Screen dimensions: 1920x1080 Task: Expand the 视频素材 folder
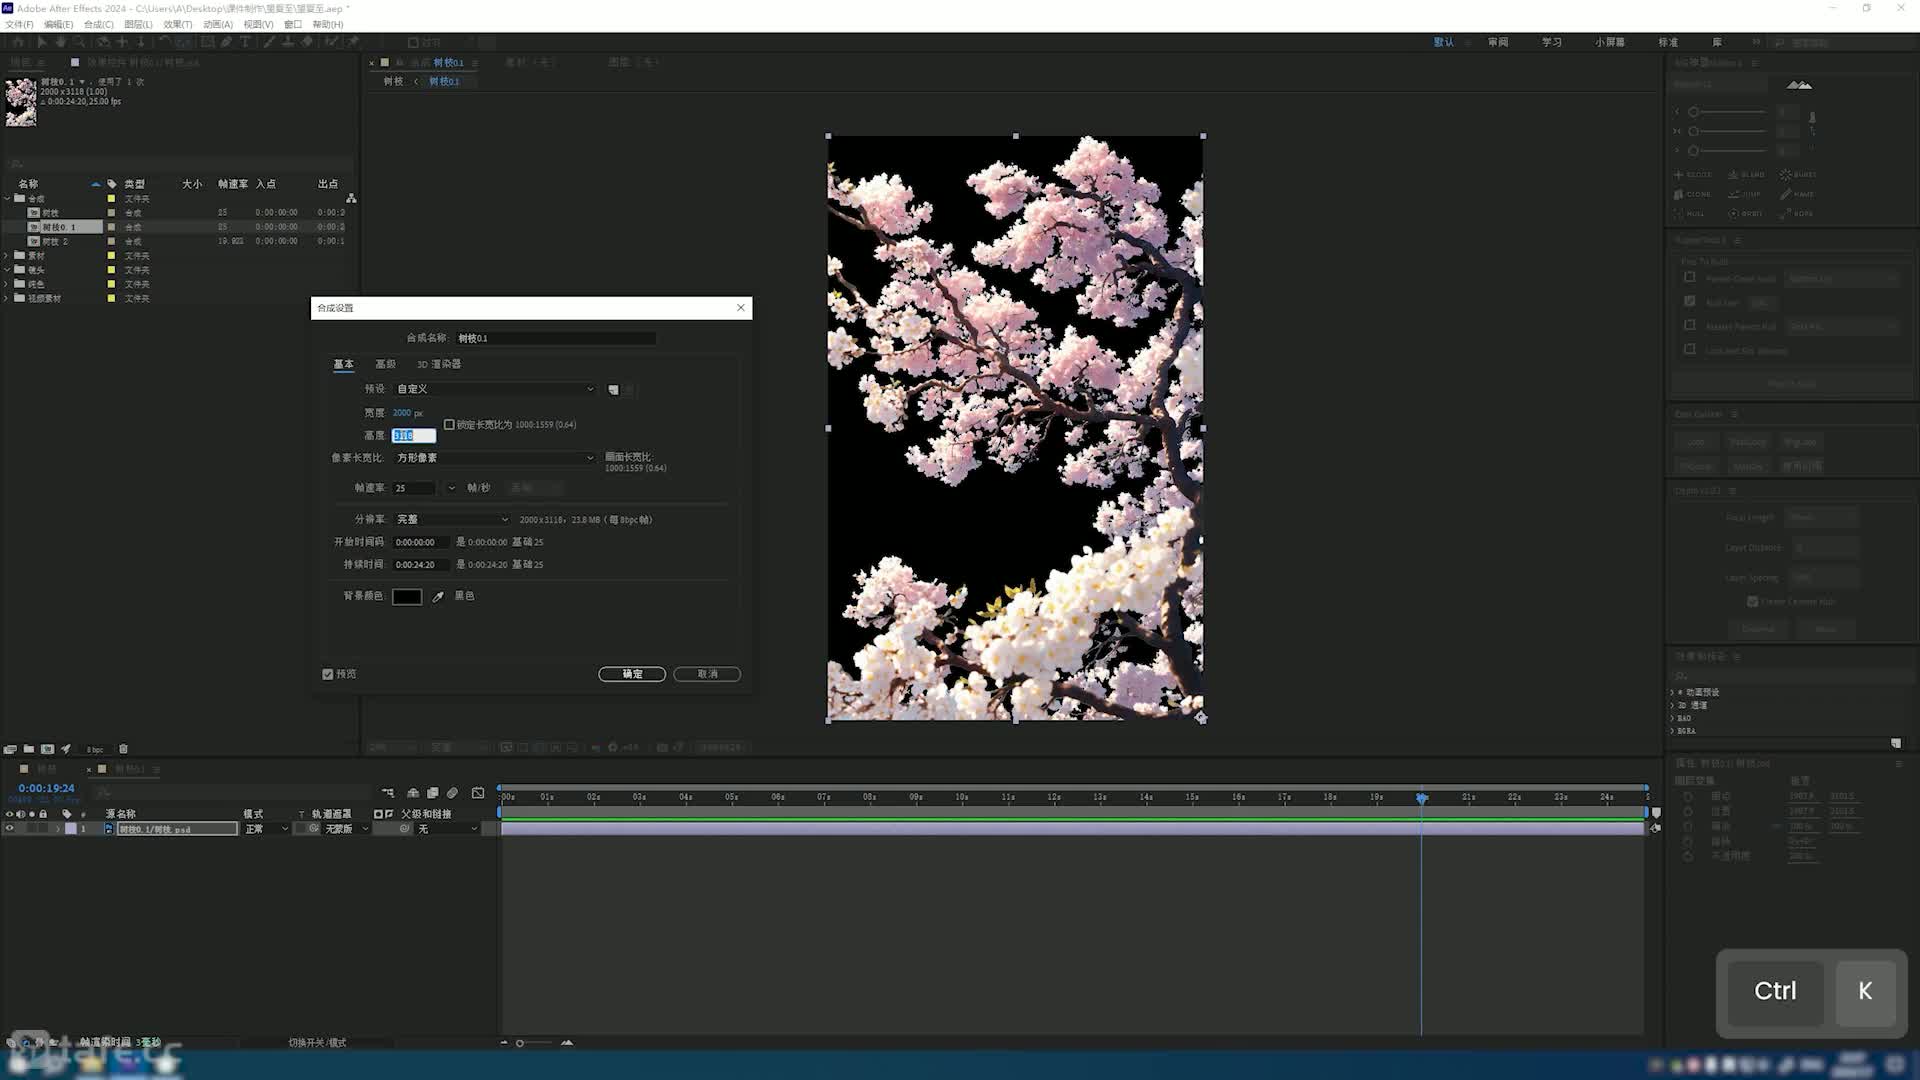point(7,298)
